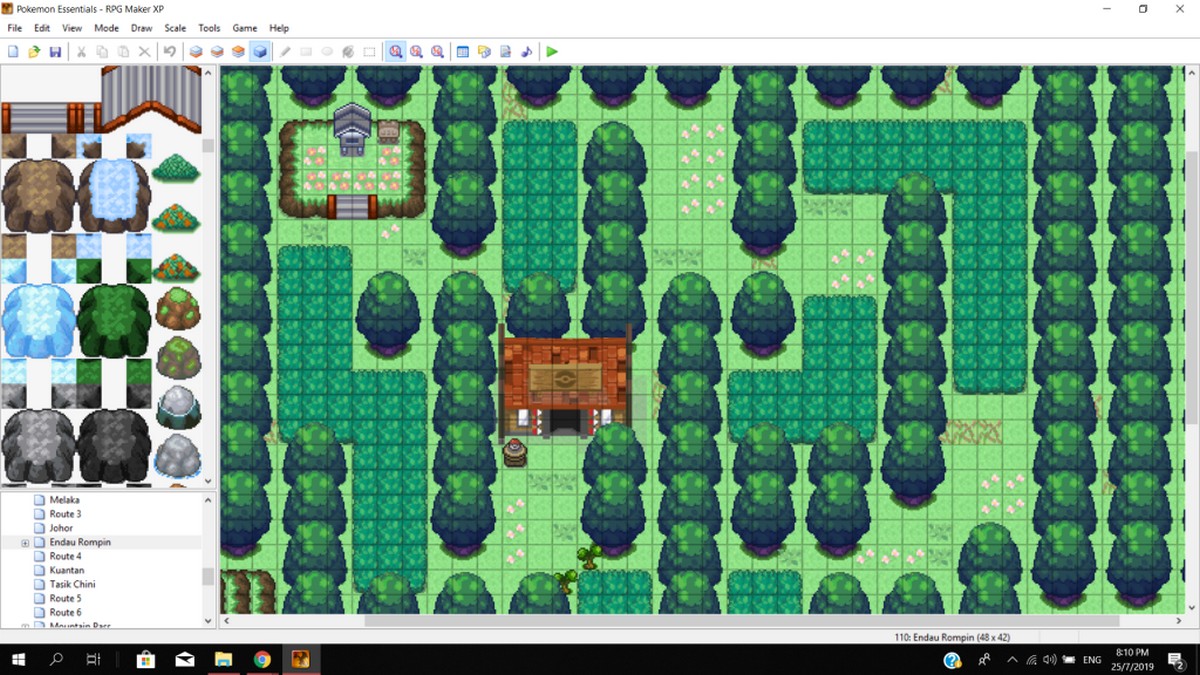1200x675 pixels.
Task: Open the Help menu
Action: pos(279,28)
